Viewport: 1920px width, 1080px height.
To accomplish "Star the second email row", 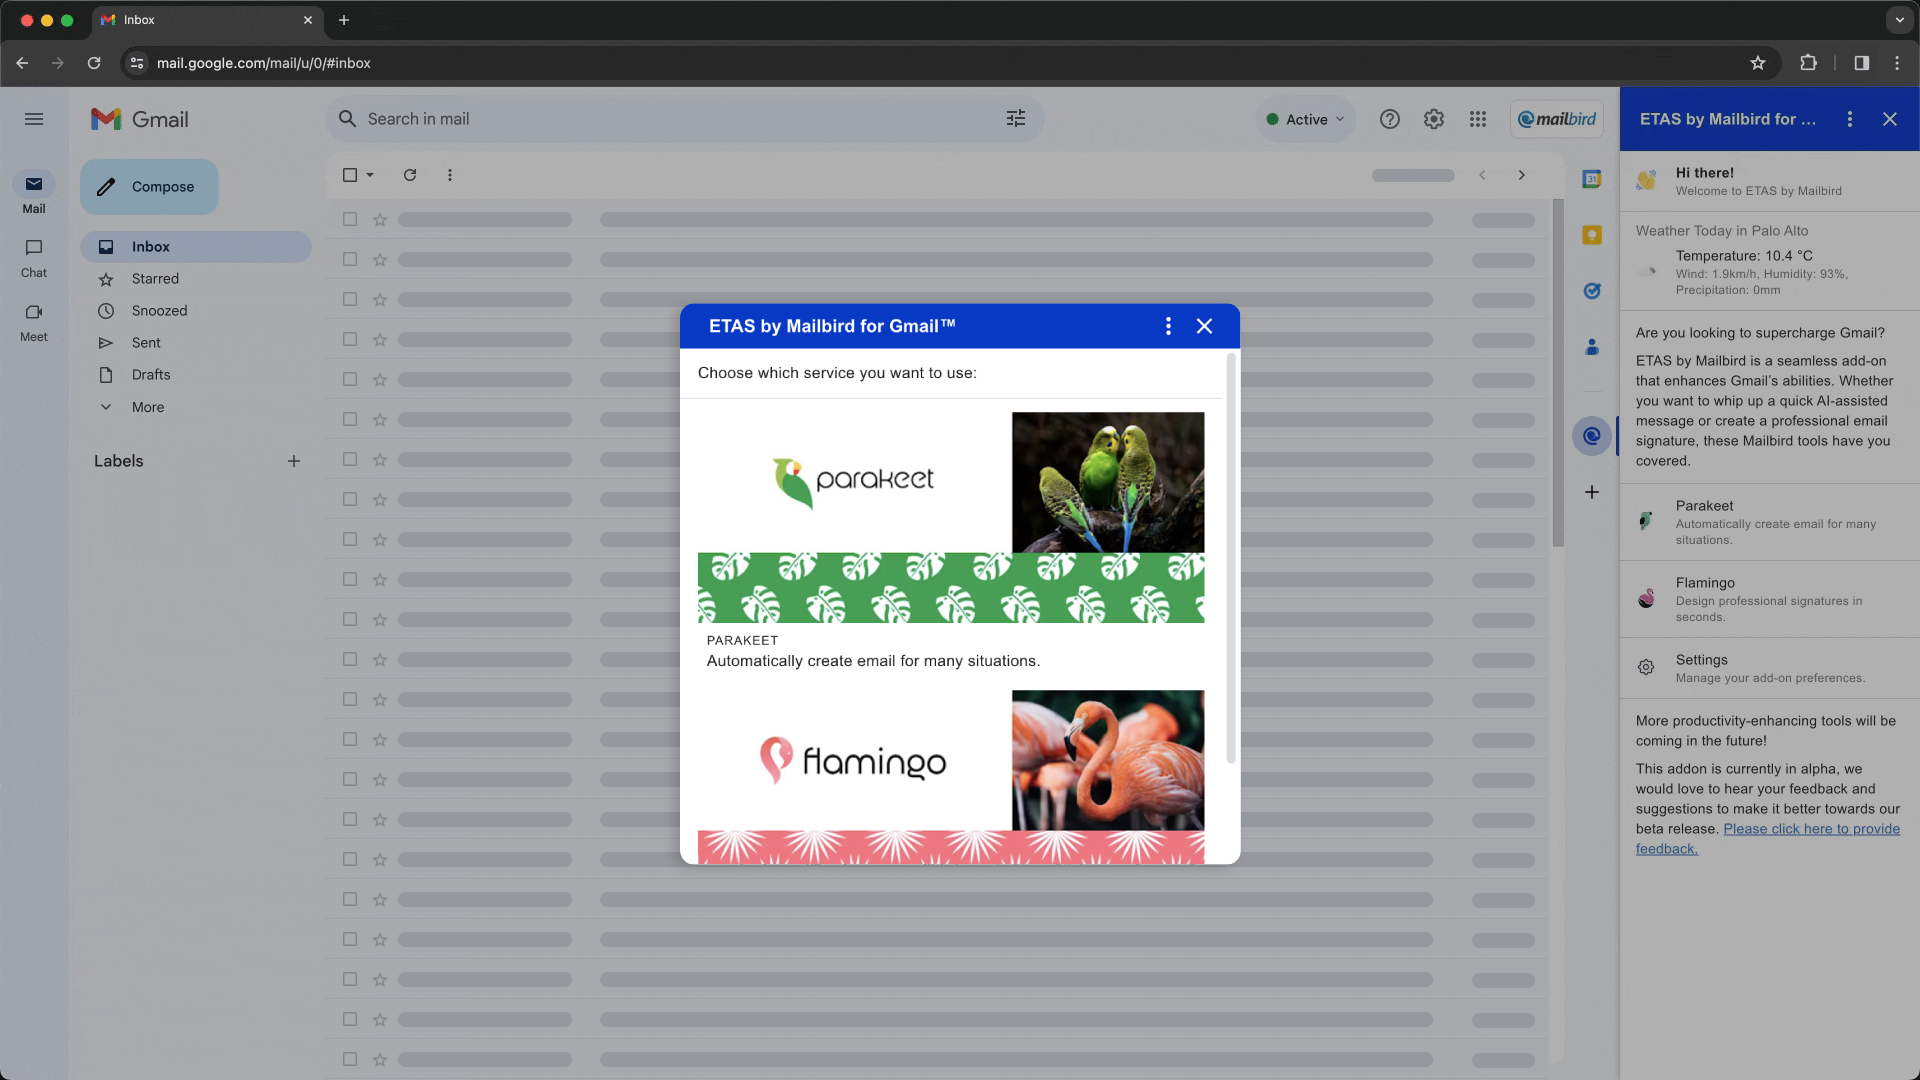I will [380, 259].
